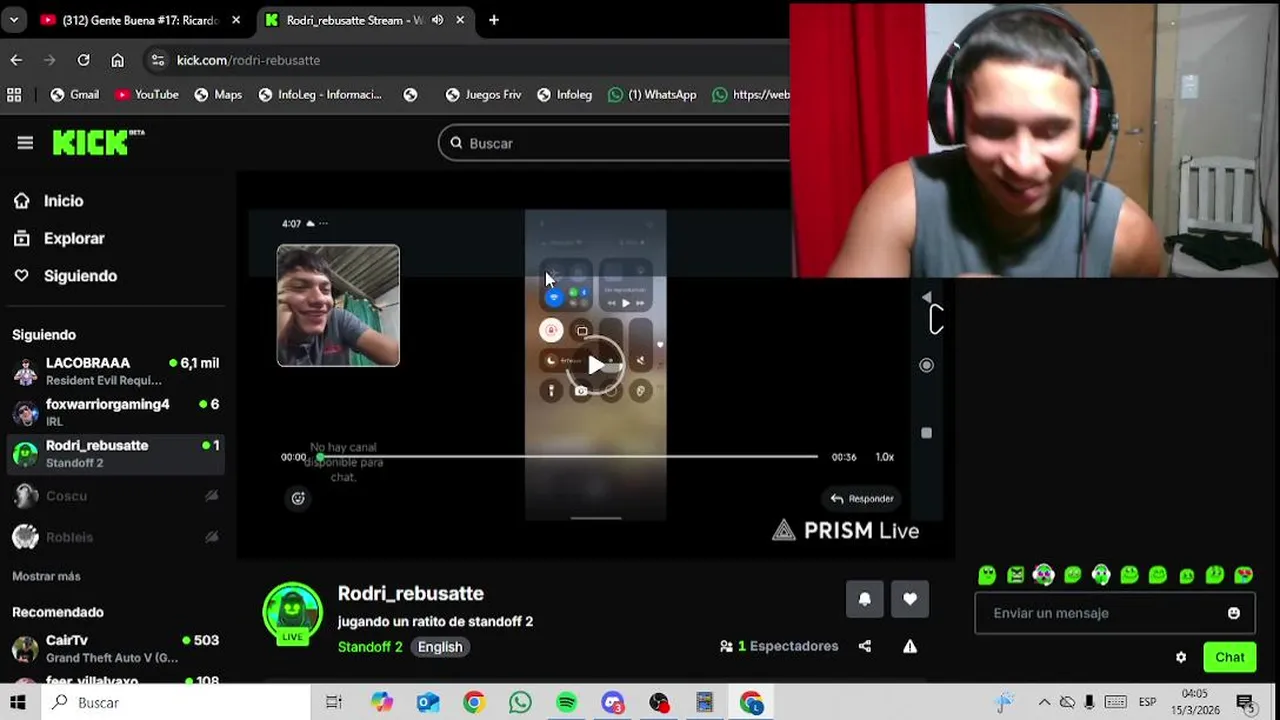Click the 1 Espectadores viewer count
1280x720 pixels.
click(779, 646)
